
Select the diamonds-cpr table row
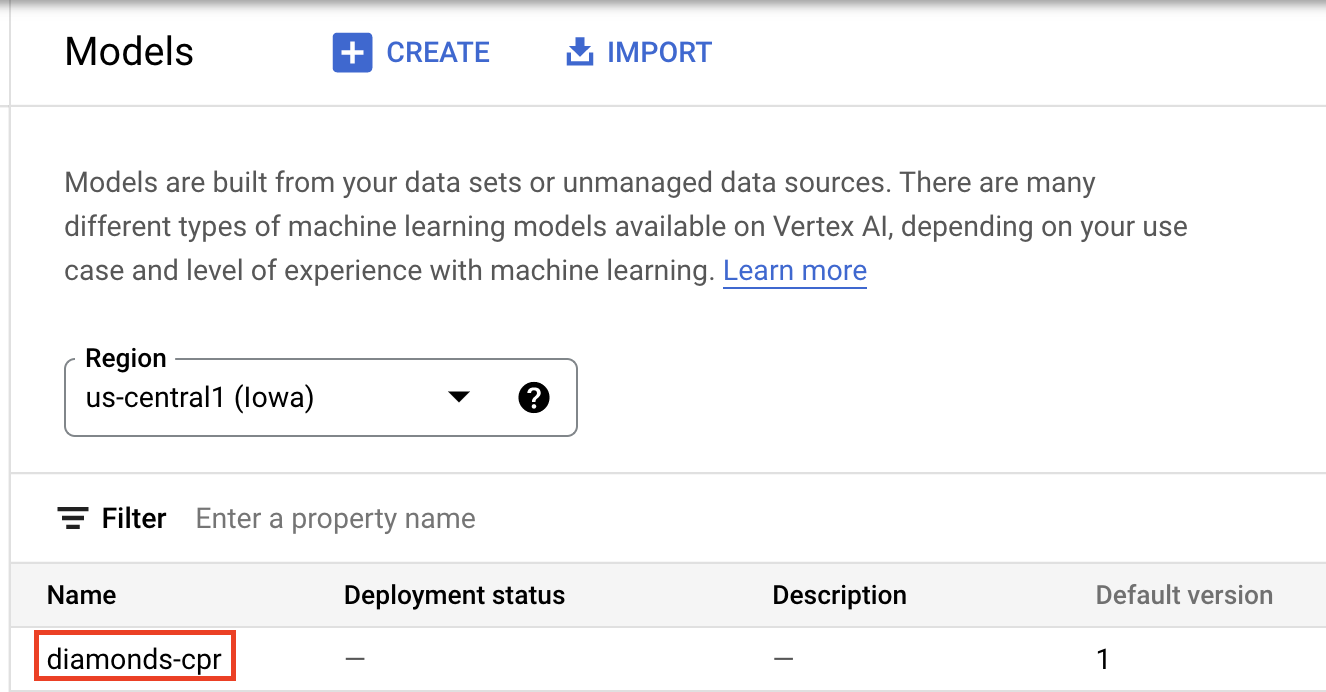600,656
